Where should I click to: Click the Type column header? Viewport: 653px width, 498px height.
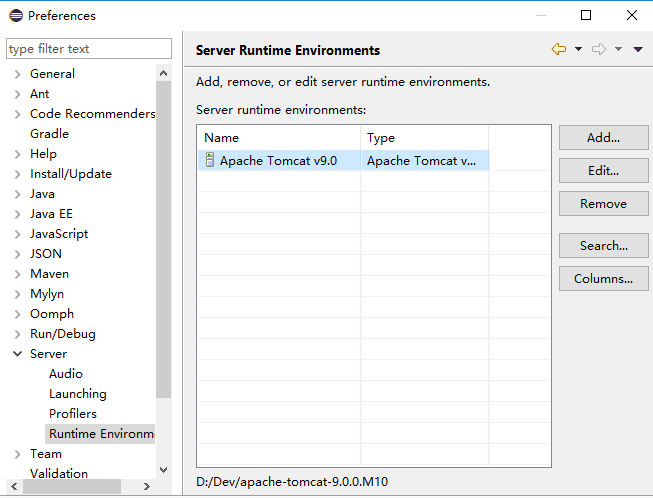click(425, 138)
